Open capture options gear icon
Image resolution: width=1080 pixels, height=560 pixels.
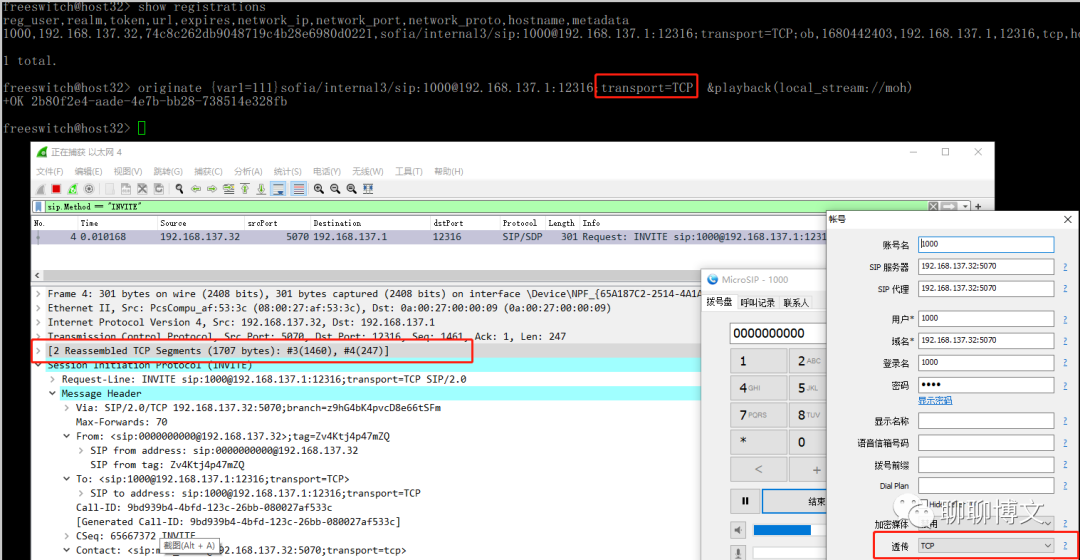click(x=89, y=189)
